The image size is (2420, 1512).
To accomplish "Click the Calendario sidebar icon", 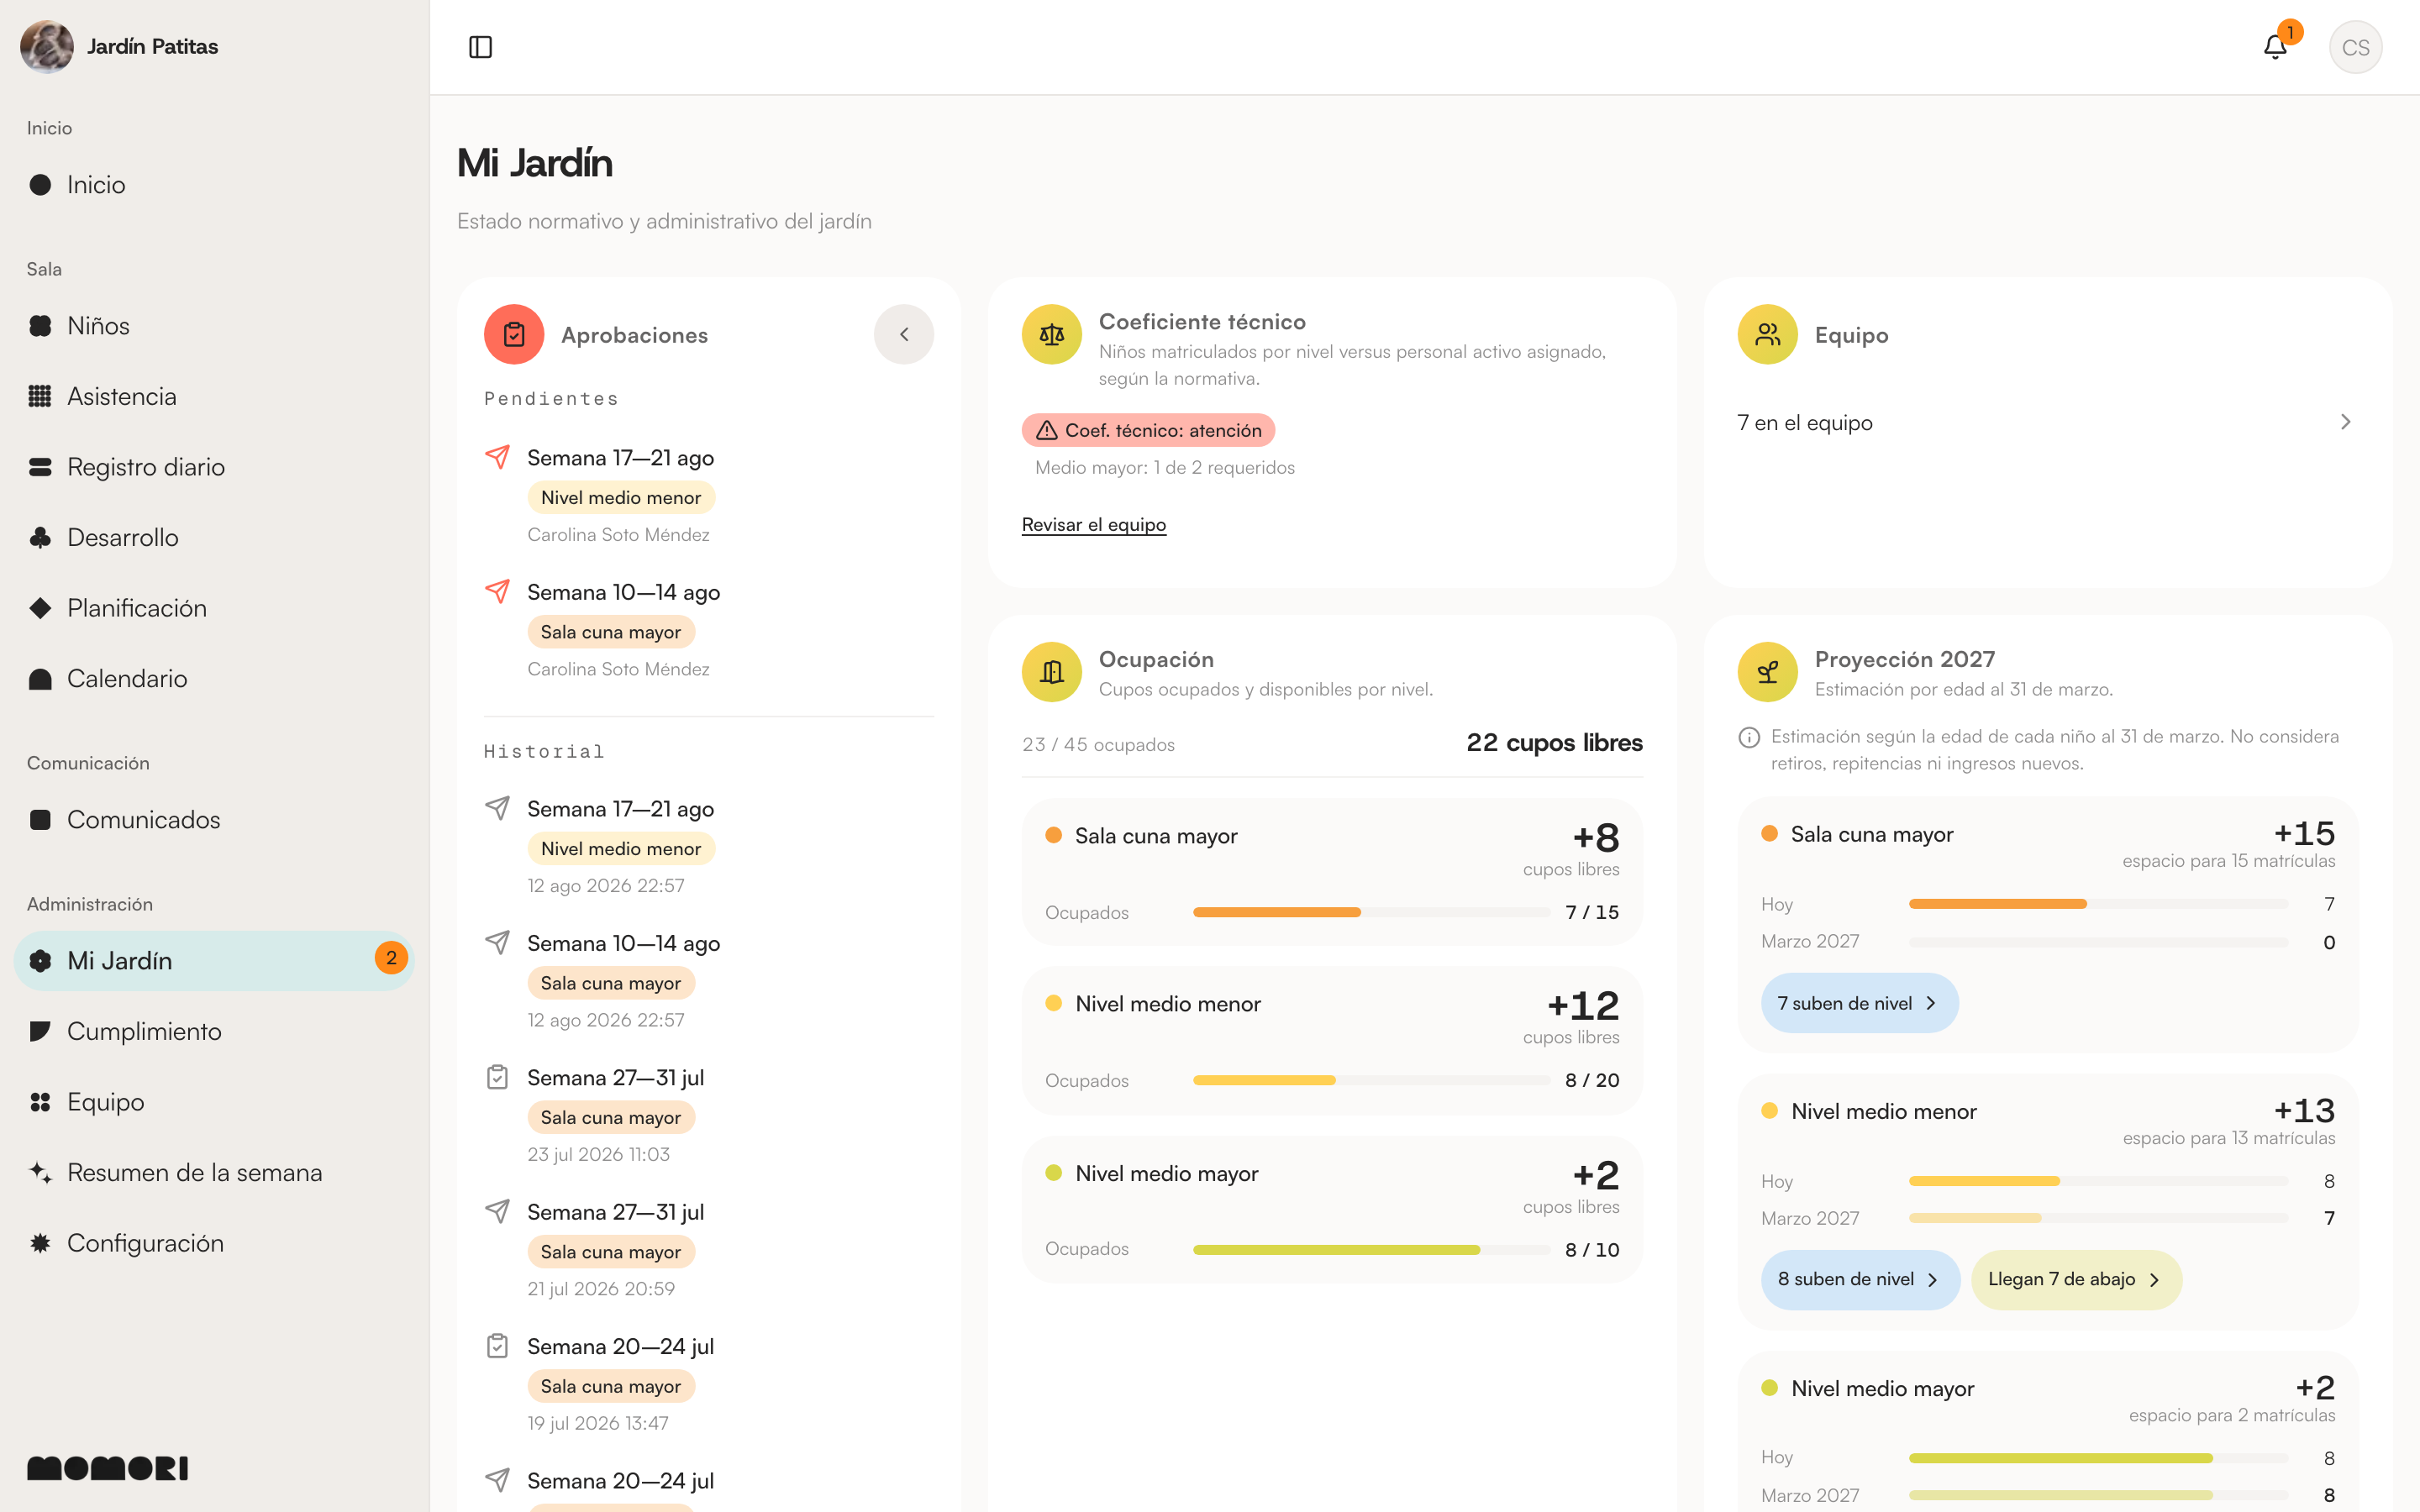I will 40,679.
